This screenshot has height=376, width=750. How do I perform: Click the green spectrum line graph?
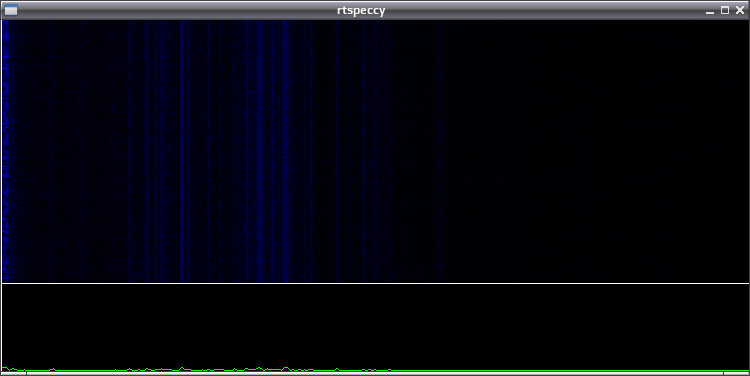[x=375, y=328]
